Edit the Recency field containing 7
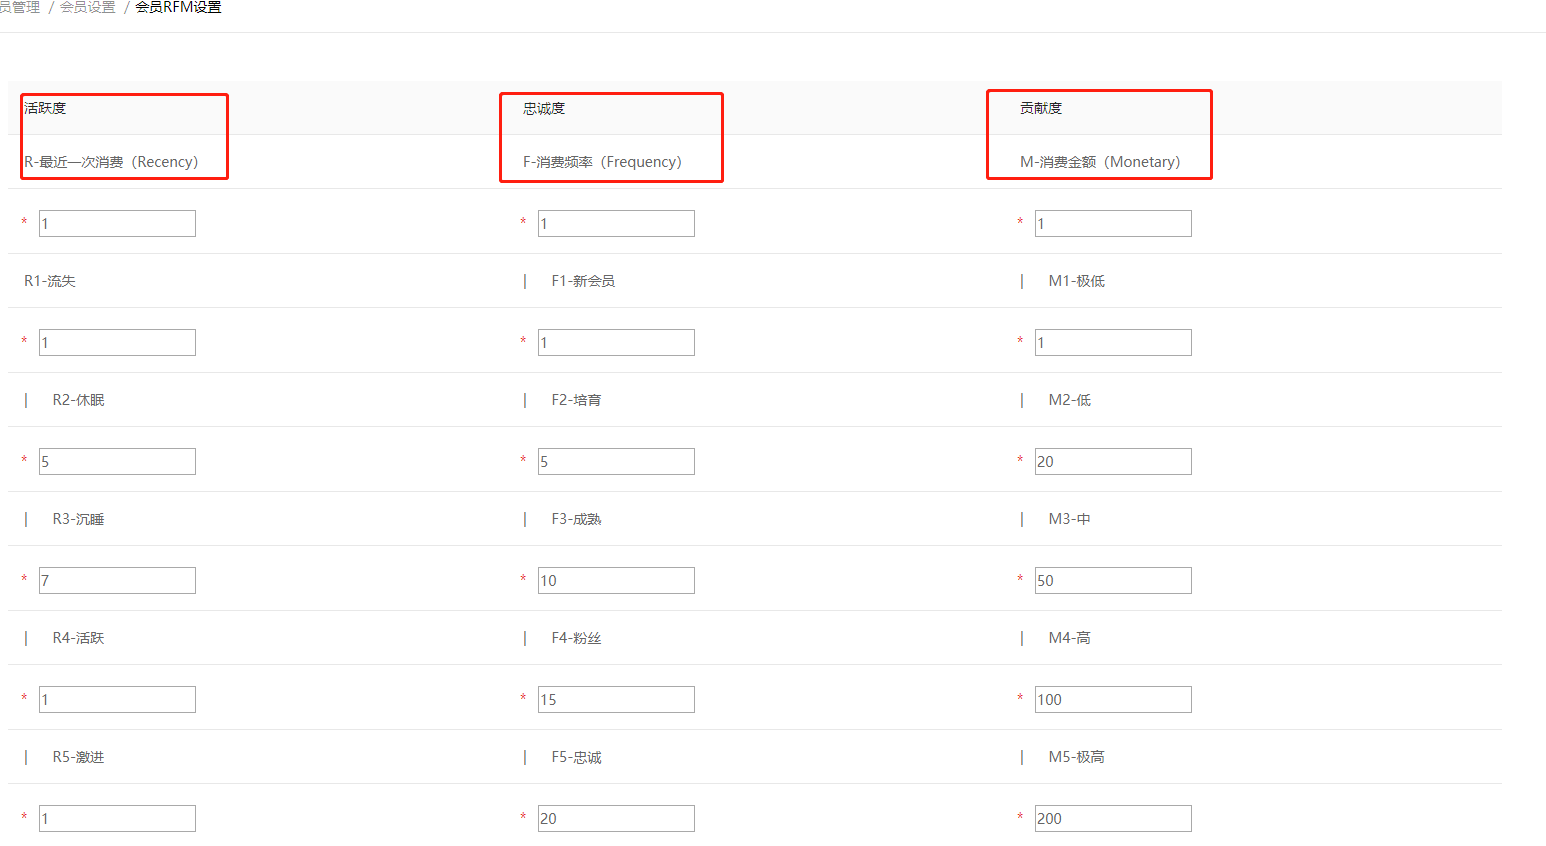The height and width of the screenshot is (846, 1546). pos(117,580)
